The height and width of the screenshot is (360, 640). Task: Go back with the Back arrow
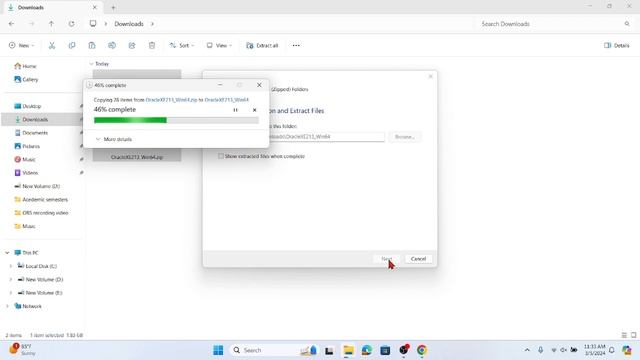tap(11, 24)
